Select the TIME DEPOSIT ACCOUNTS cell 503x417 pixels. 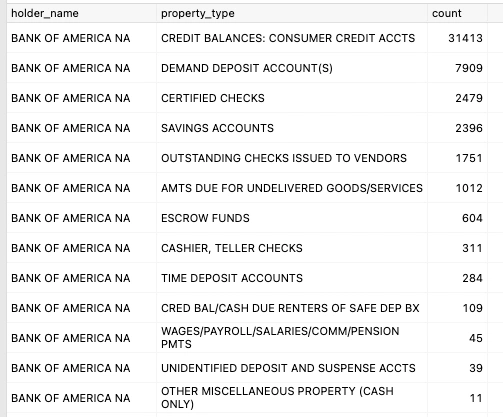292,278
